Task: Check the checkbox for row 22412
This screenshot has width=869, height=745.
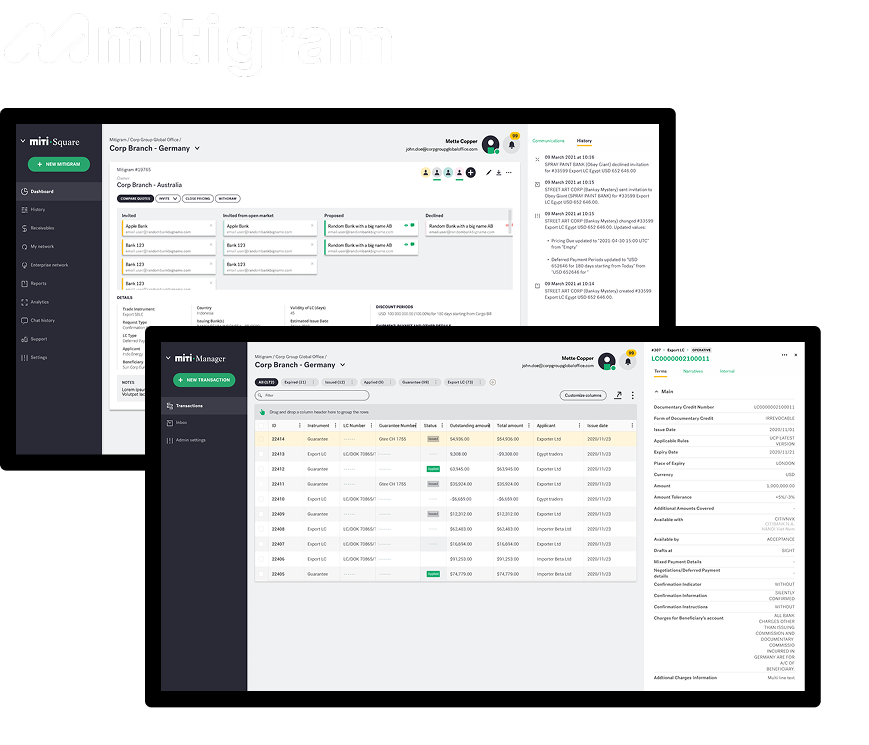Action: (x=261, y=469)
